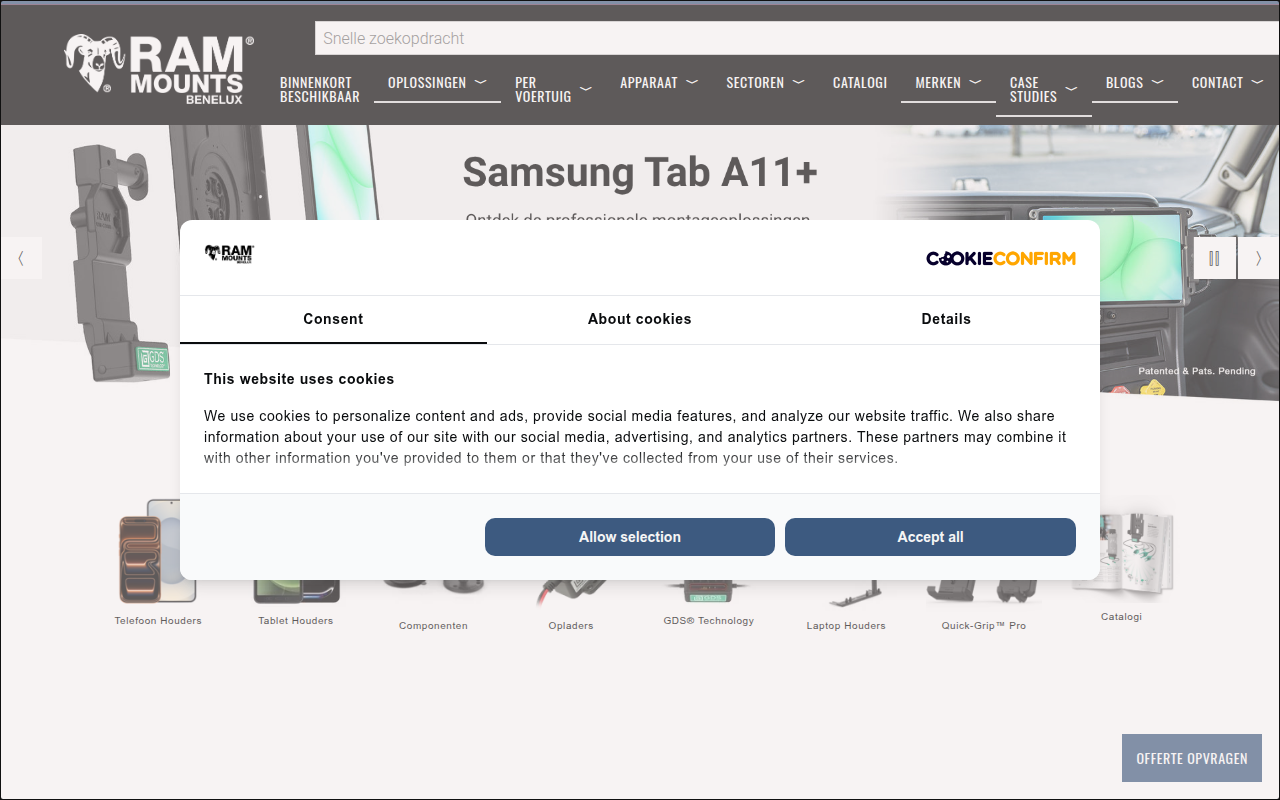Switch to the About cookies tab
Screen dimensions: 1280x800
coord(639,319)
